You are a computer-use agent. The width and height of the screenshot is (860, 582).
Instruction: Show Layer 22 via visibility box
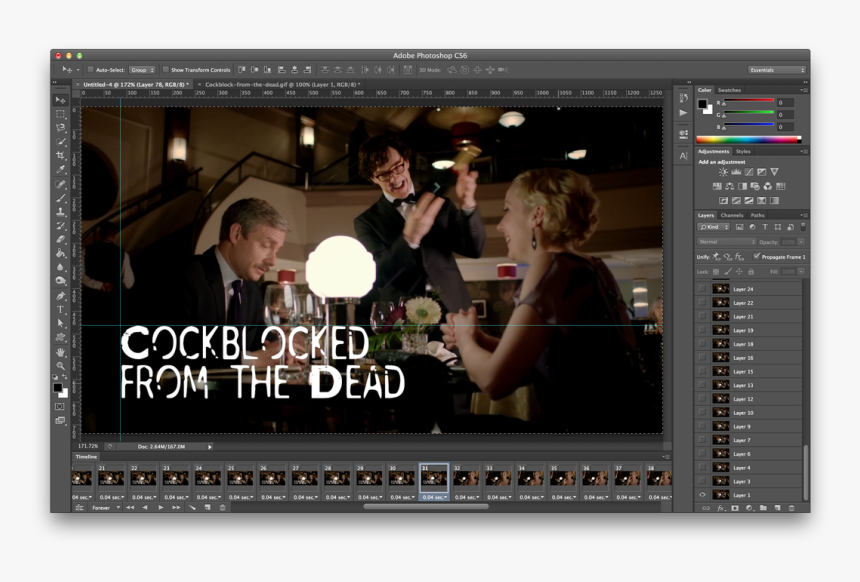tap(703, 302)
